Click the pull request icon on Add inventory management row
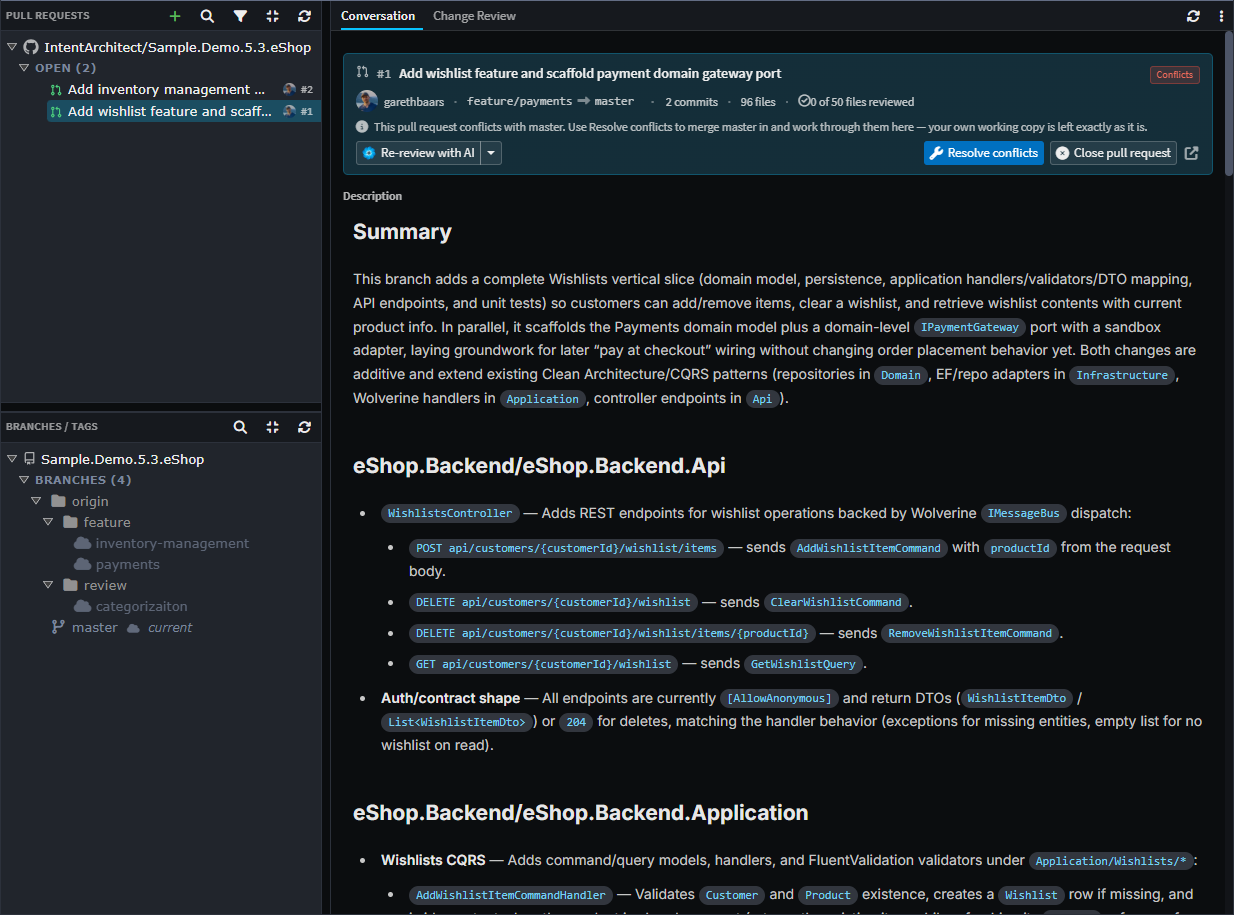The height and width of the screenshot is (915, 1234). 56,89
